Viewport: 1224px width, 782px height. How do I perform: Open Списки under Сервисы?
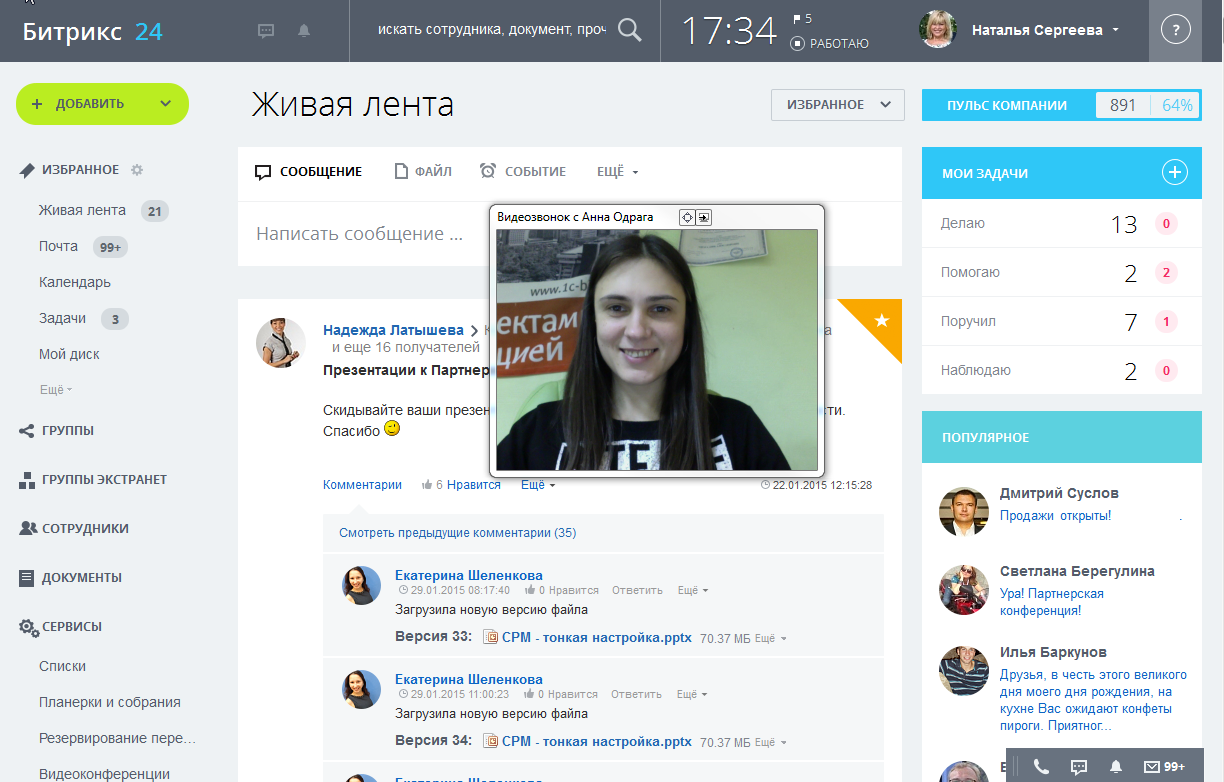[x=62, y=666]
